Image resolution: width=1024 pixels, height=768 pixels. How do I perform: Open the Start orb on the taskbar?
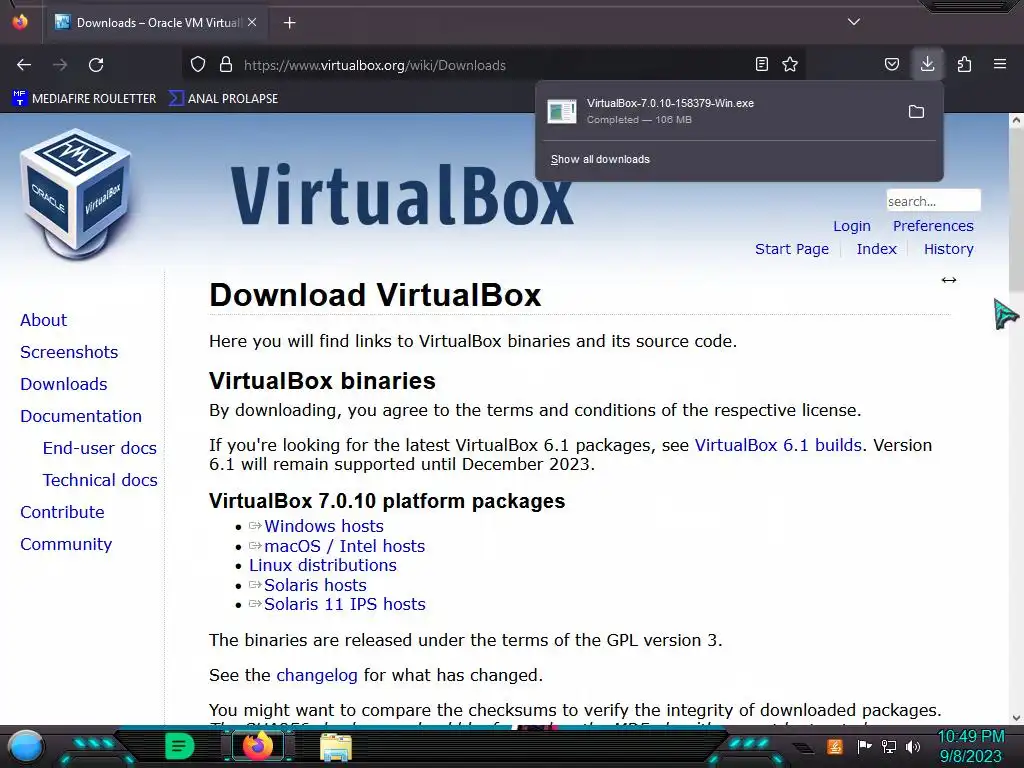26,746
